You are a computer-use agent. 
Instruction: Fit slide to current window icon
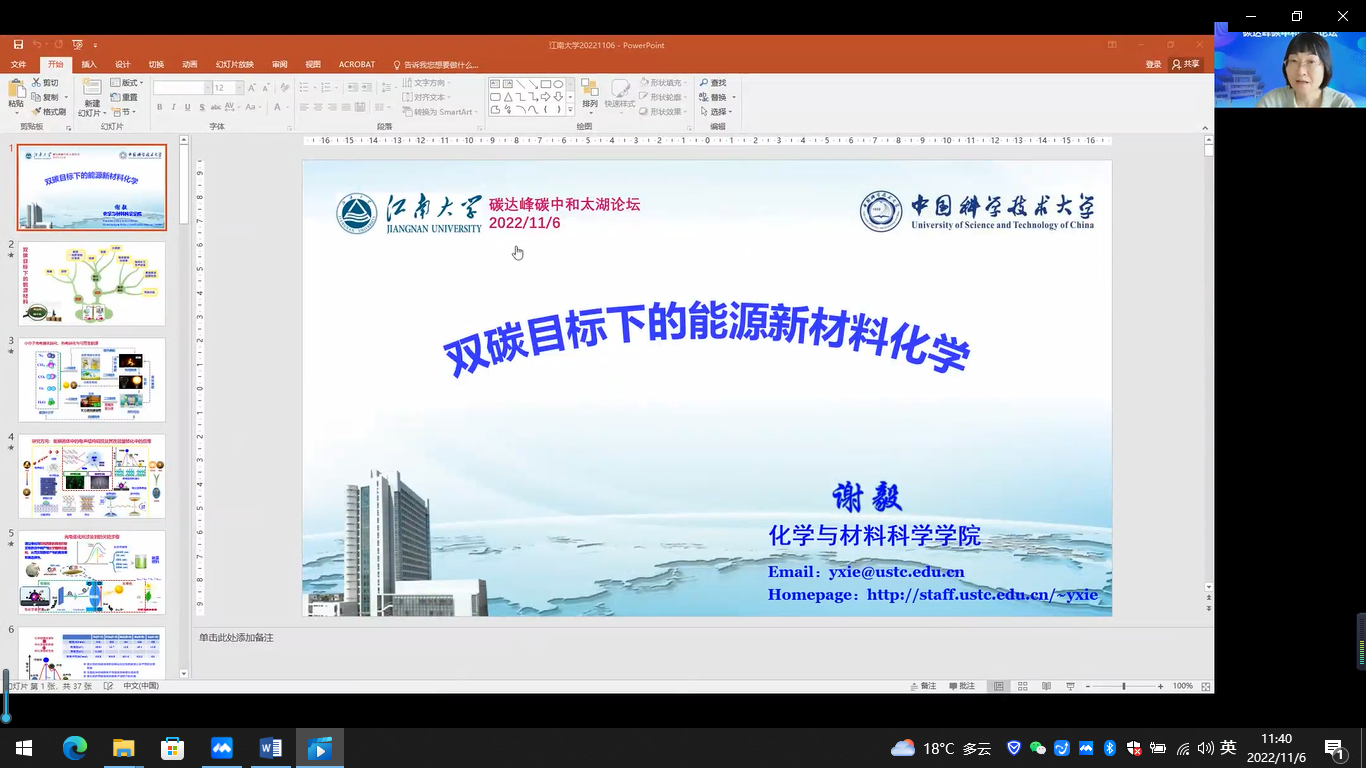(1206, 686)
